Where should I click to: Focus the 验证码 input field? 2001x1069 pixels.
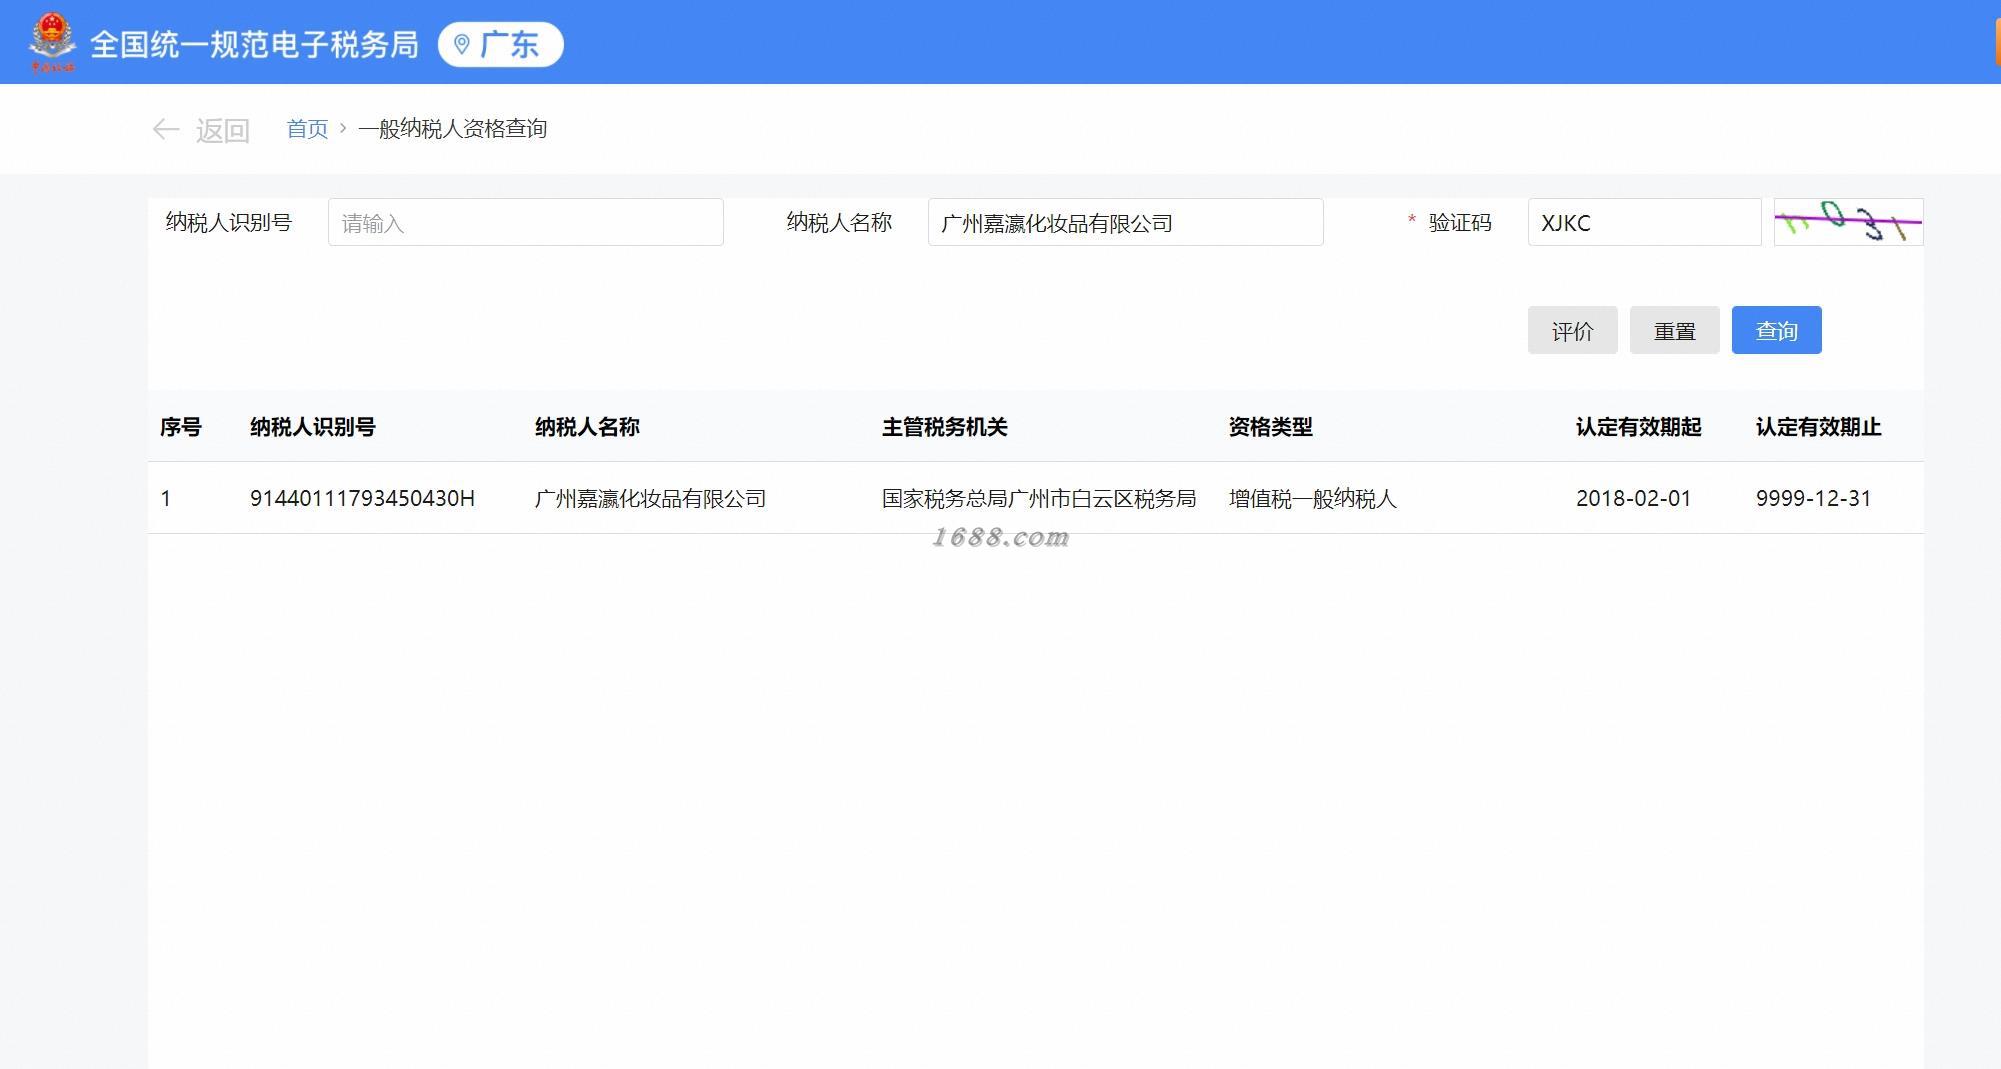tap(1644, 222)
